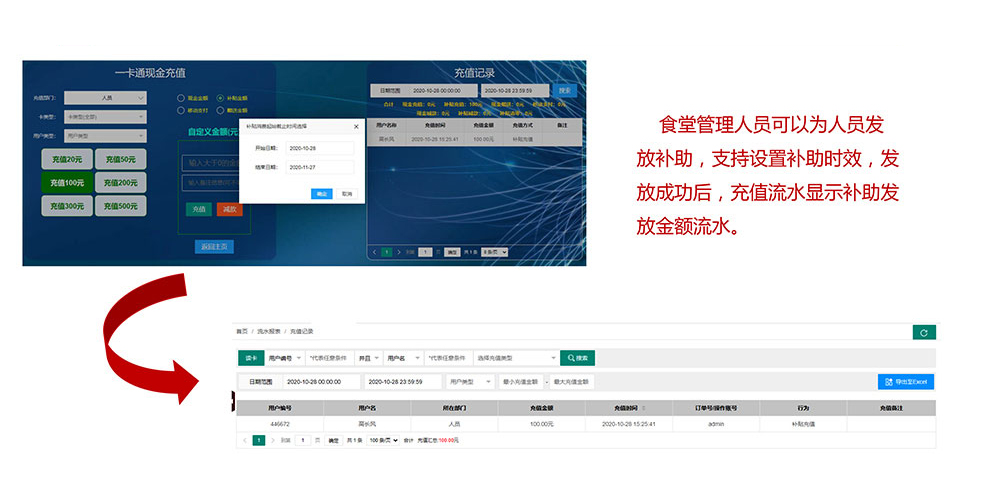Click 首页 in the breadcrumb
This screenshot has width=1000, height=499.
(x=241, y=330)
